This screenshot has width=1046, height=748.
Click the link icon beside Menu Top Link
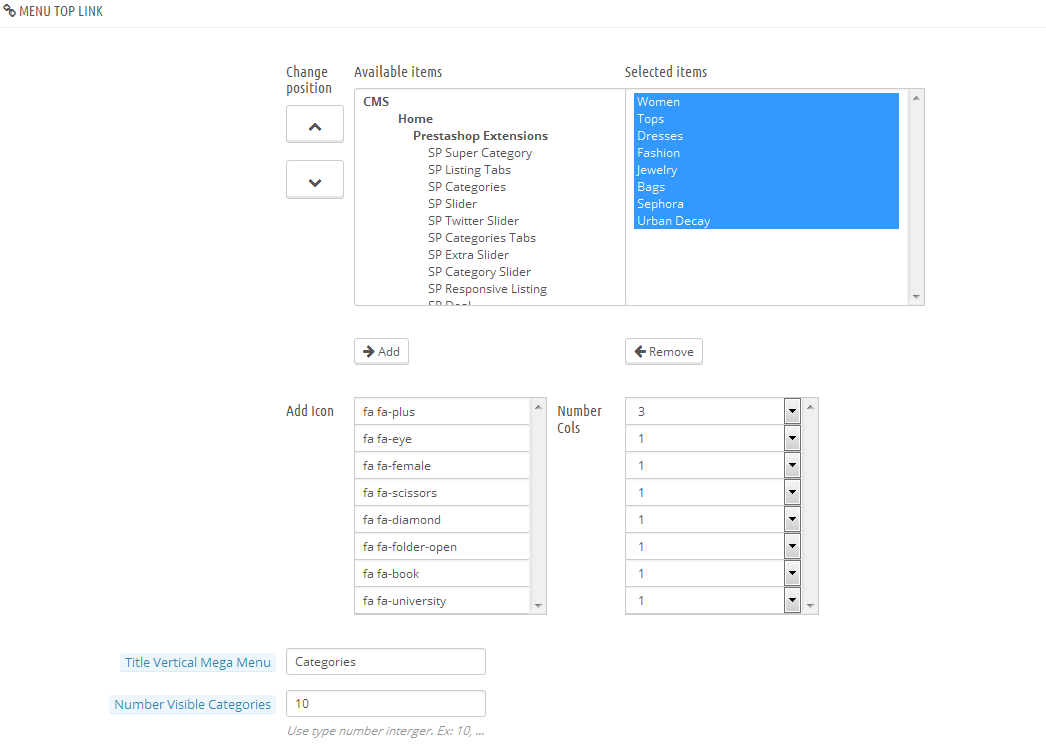pos(9,11)
